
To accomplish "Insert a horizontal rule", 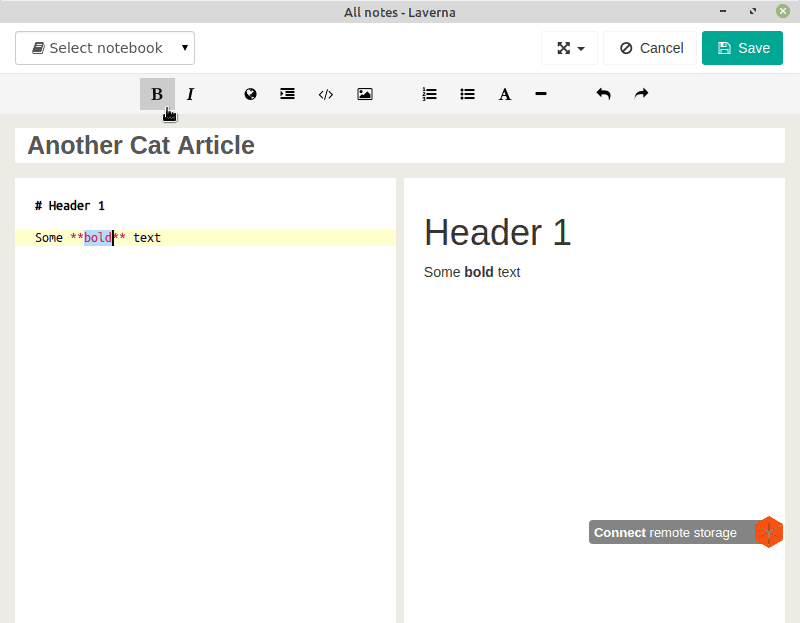I will 541,94.
